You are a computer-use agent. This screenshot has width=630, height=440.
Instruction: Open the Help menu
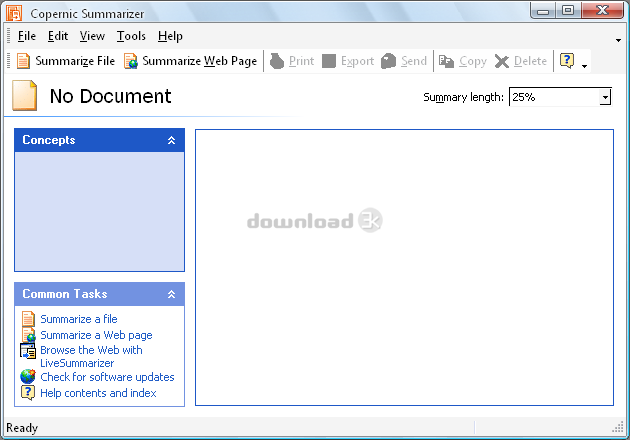click(170, 36)
